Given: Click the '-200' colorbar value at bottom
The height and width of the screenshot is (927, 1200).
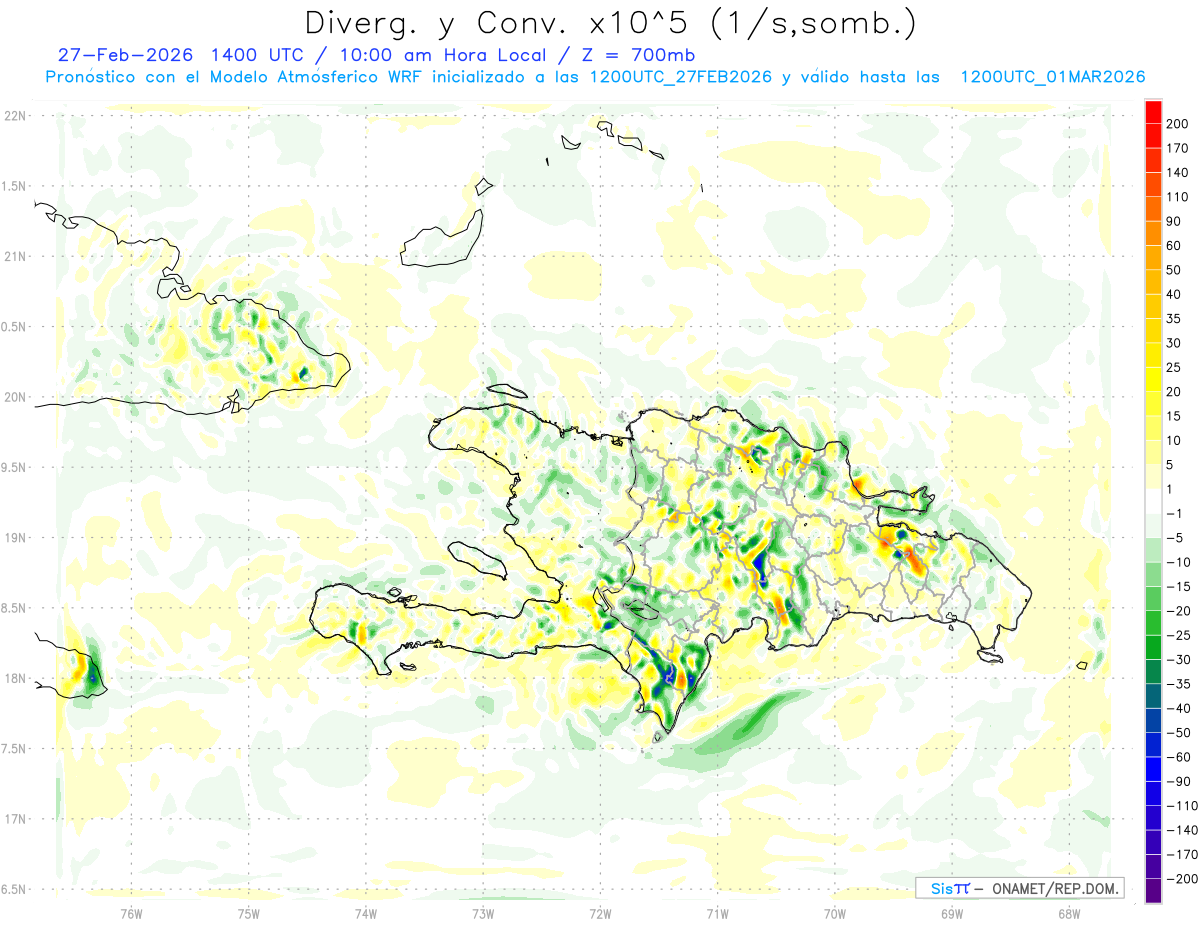Looking at the screenshot, I should [1182, 878].
